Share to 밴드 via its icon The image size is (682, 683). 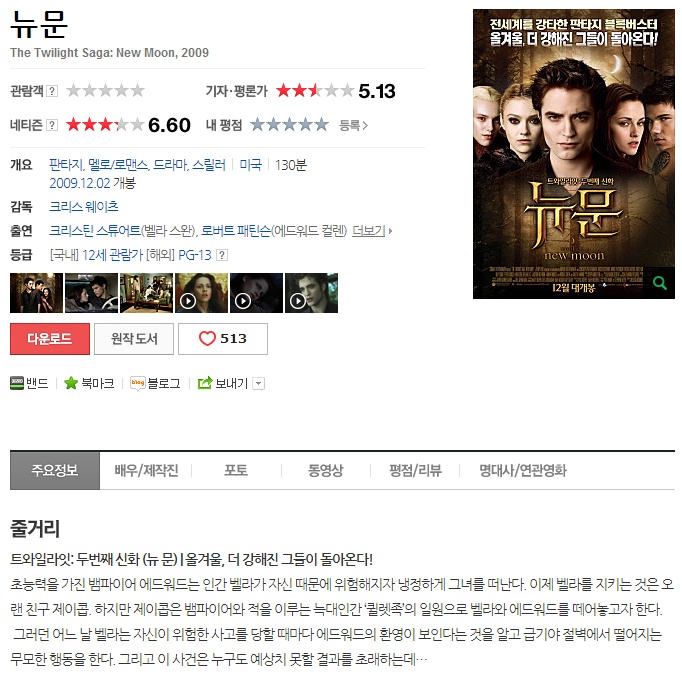click(17, 382)
